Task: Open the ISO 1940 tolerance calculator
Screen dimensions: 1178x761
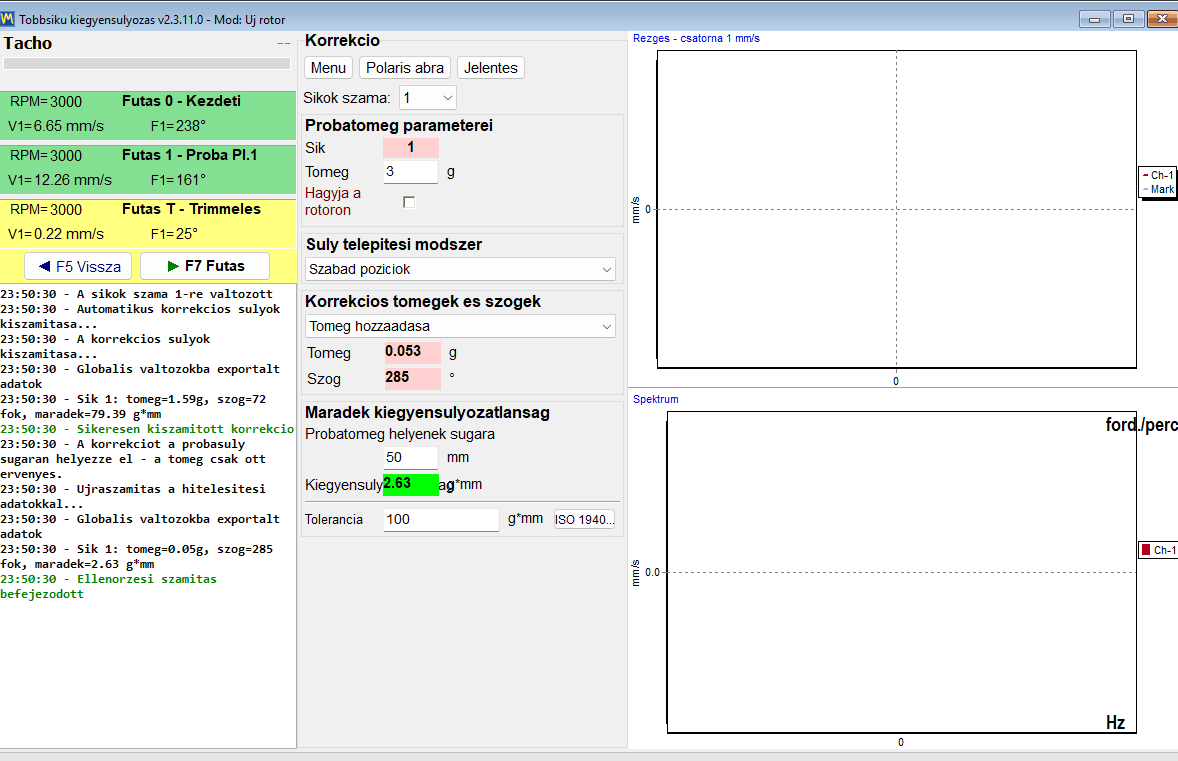Action: click(x=584, y=519)
